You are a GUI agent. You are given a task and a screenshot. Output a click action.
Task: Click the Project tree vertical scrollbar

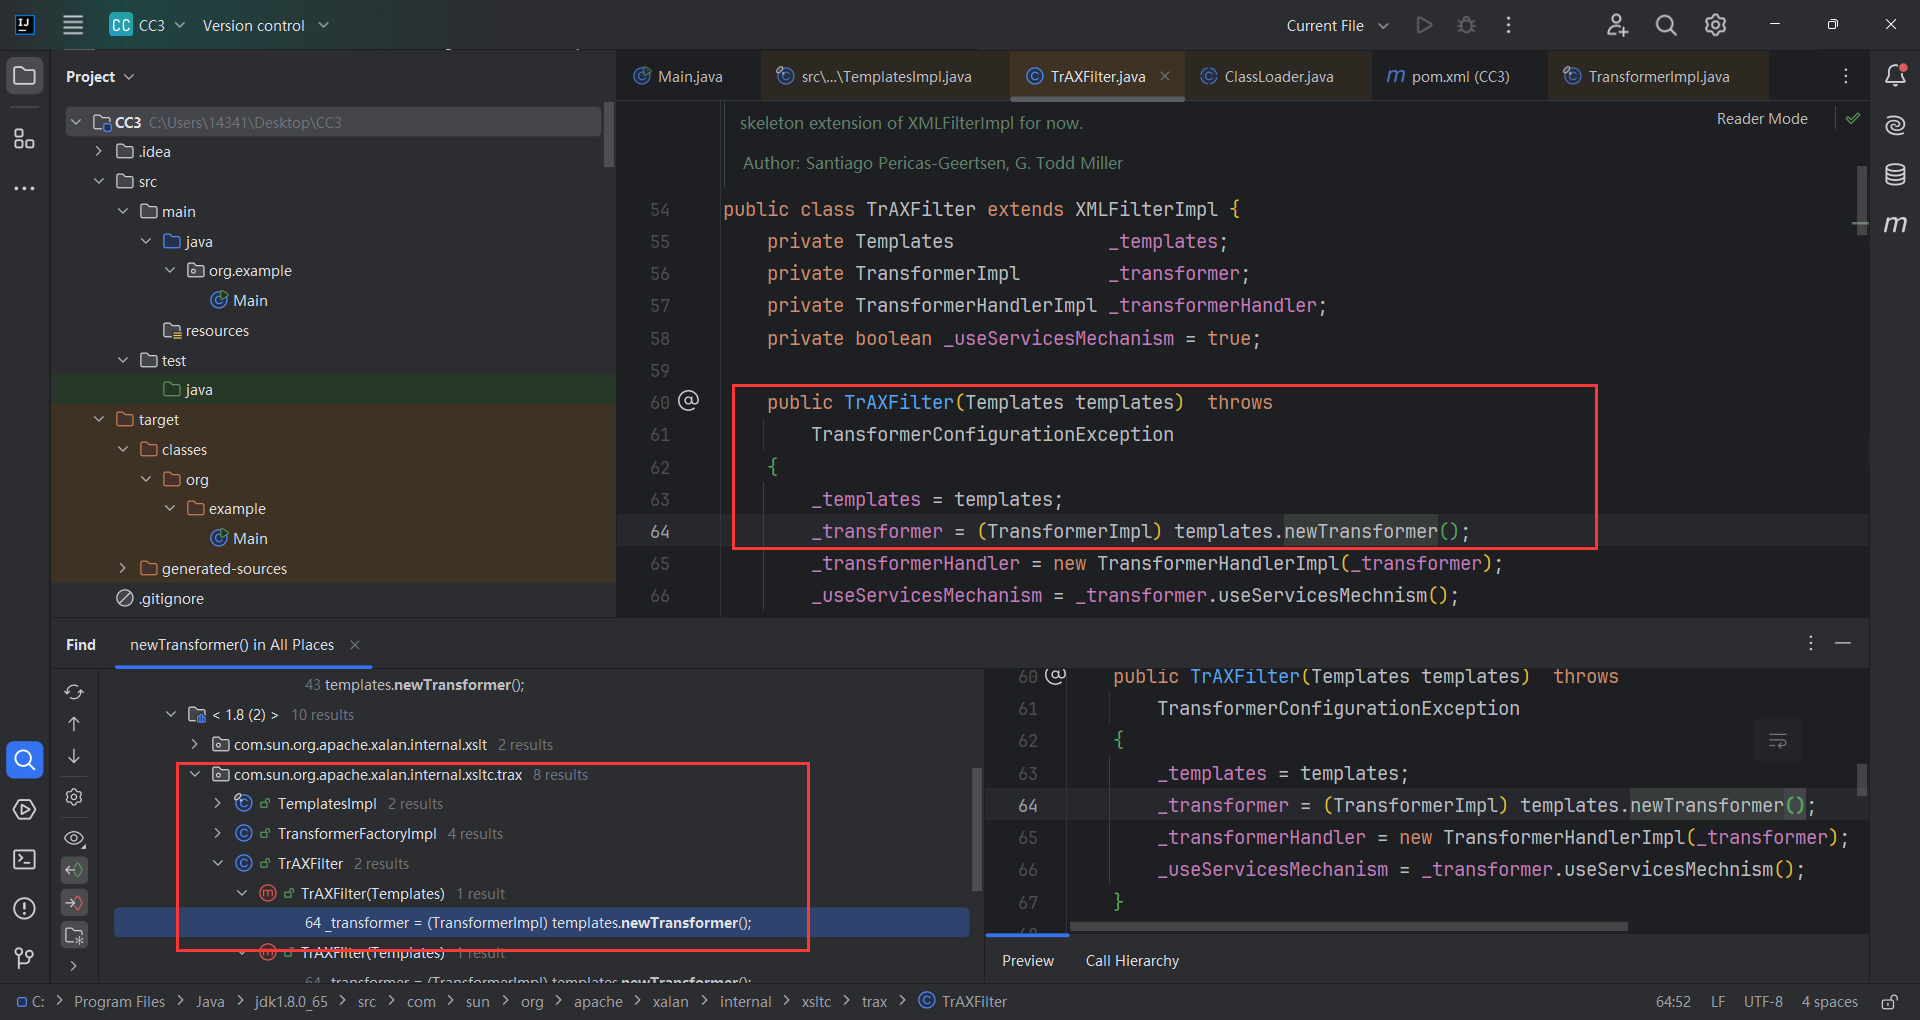click(x=609, y=135)
